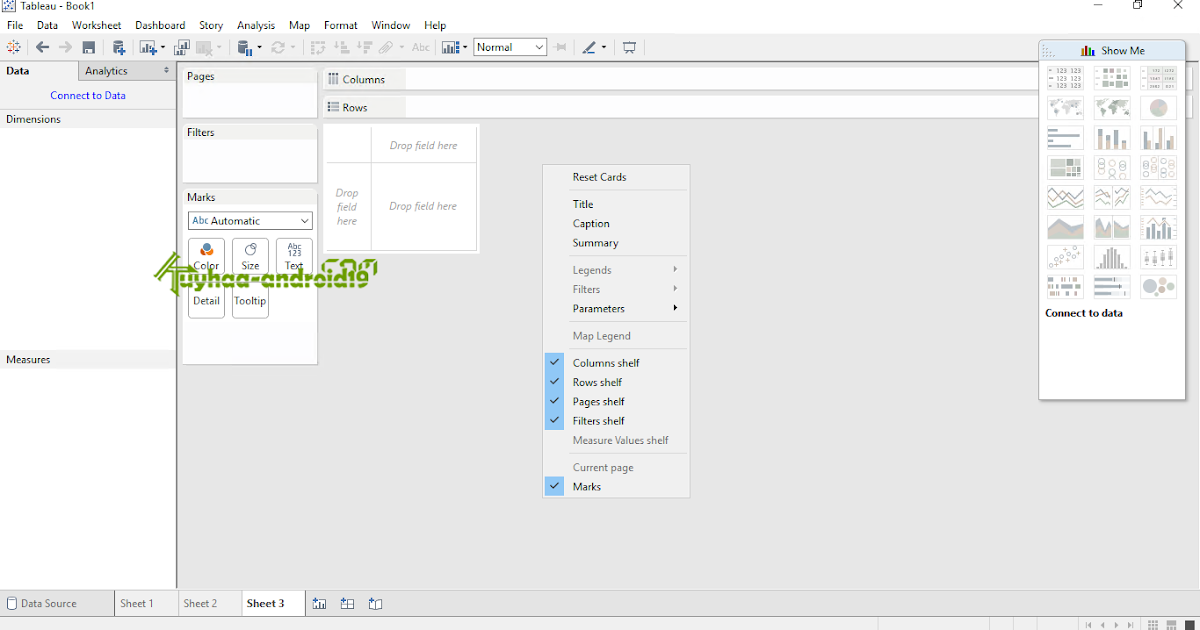This screenshot has height=630, width=1200.
Task: Select the text table chart in Show Me
Action: click(1065, 78)
